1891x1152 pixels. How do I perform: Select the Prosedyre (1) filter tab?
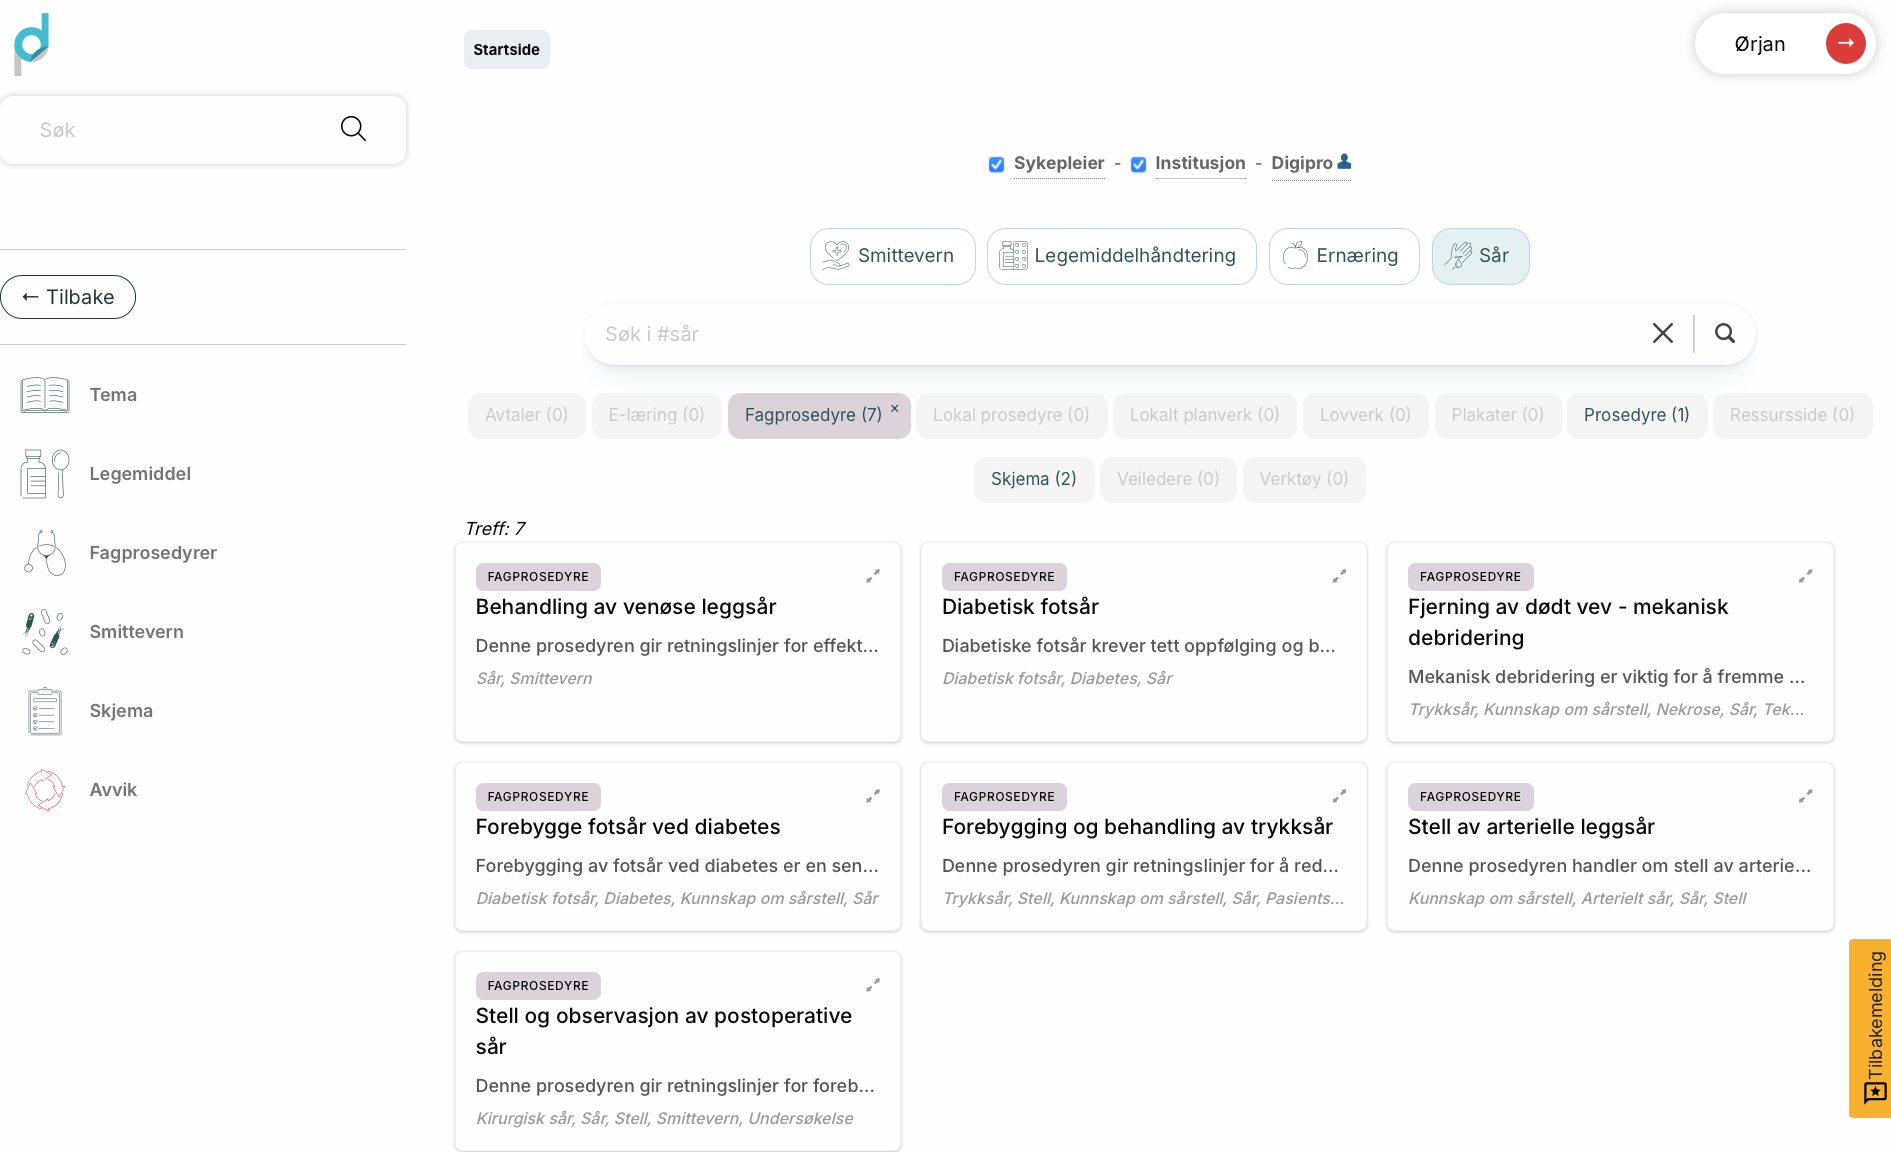point(1636,415)
